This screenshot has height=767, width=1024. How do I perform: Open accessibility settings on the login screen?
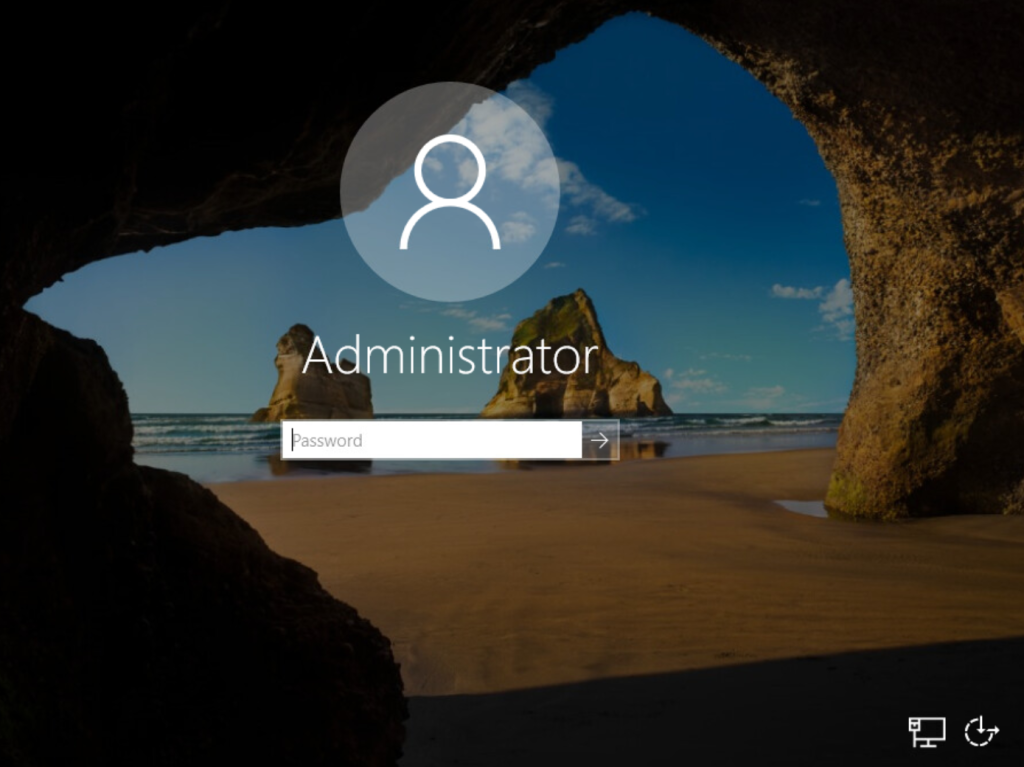click(981, 731)
